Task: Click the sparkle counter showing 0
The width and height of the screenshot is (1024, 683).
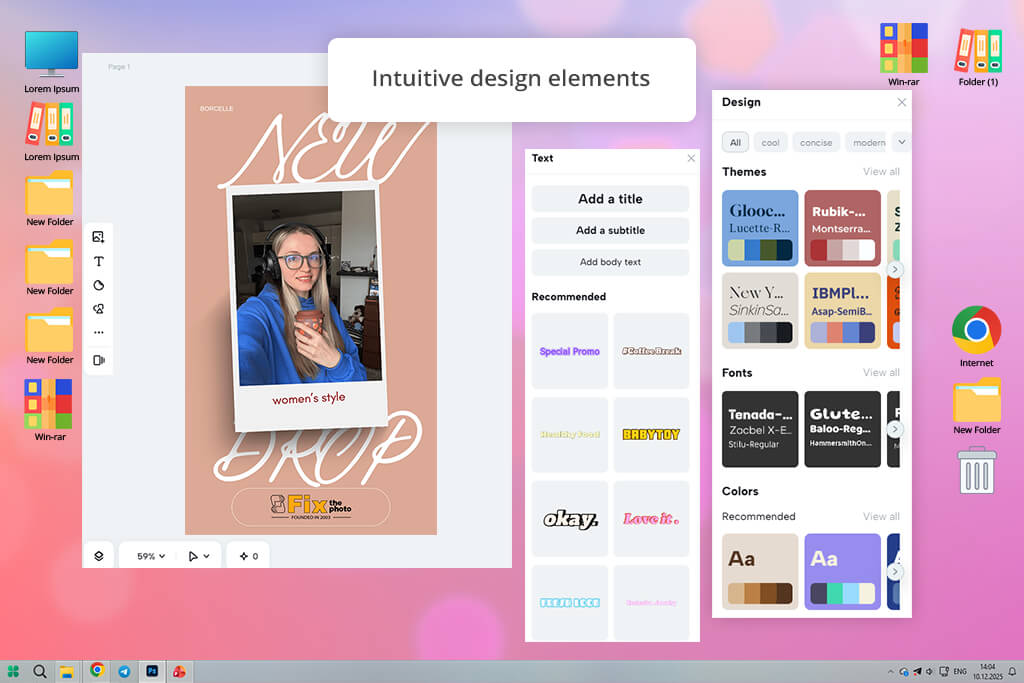Action: (x=249, y=556)
